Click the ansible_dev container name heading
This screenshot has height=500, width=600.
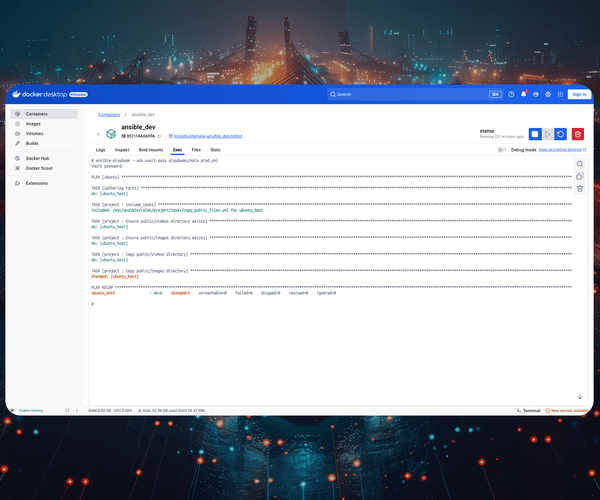138,127
